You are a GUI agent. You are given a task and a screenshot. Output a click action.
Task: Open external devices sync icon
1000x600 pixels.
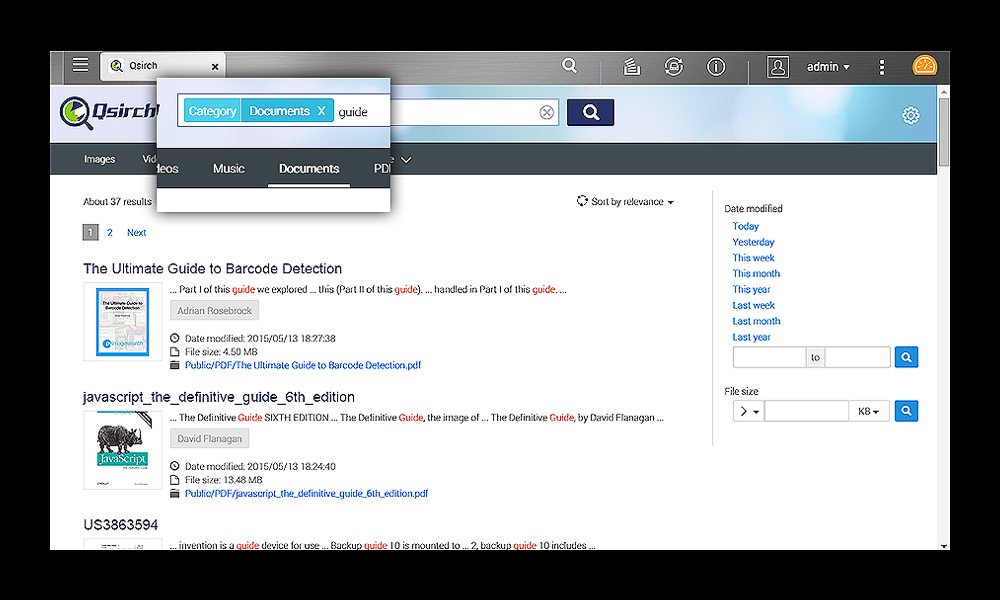click(673, 66)
